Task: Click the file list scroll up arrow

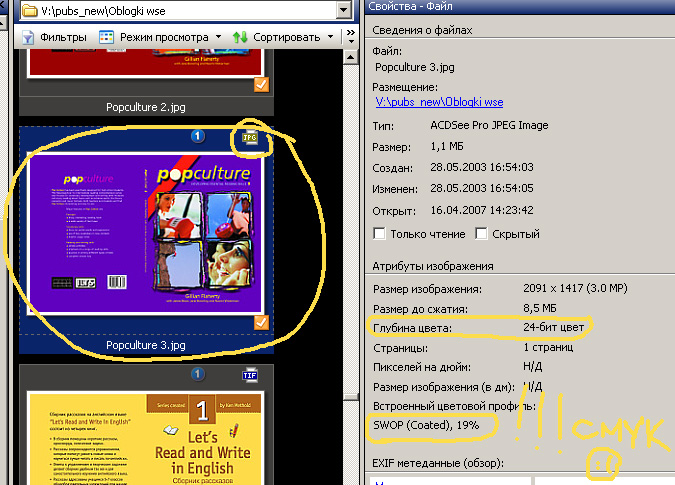Action: [x=351, y=57]
